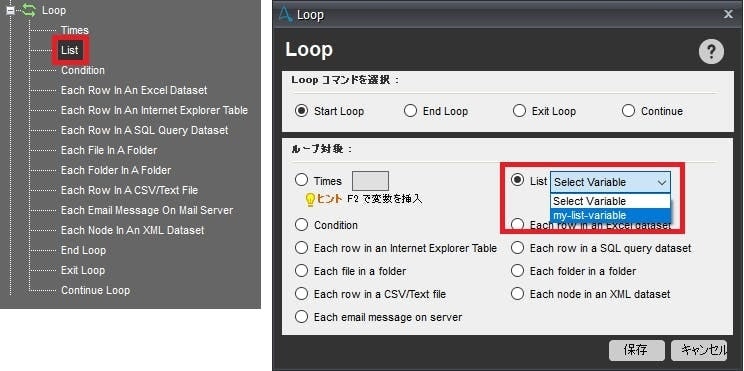Screen dimensions: 744x371
Task: Click the 保存 save button
Action: click(x=637, y=350)
